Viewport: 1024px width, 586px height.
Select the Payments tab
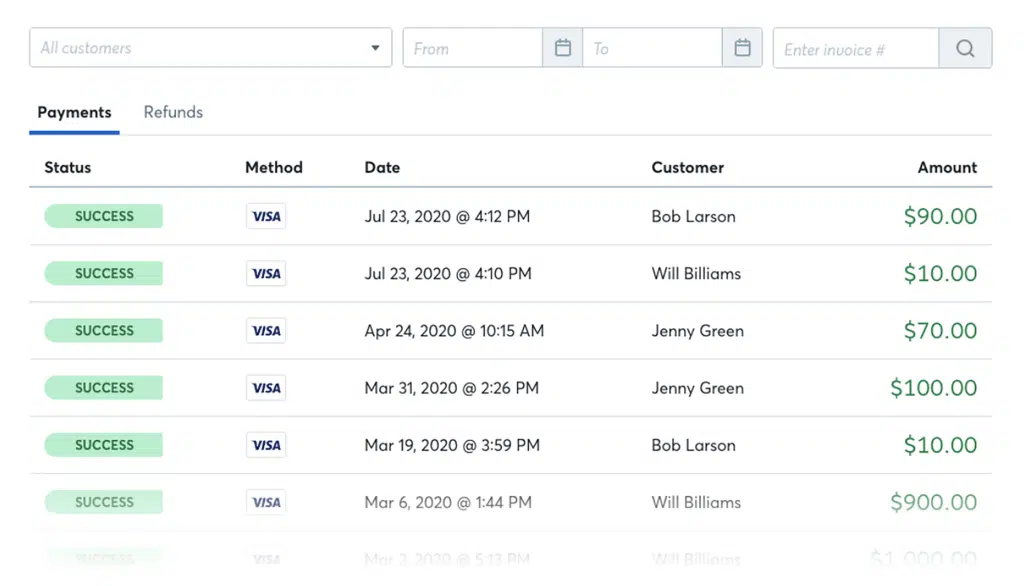[x=74, y=112]
